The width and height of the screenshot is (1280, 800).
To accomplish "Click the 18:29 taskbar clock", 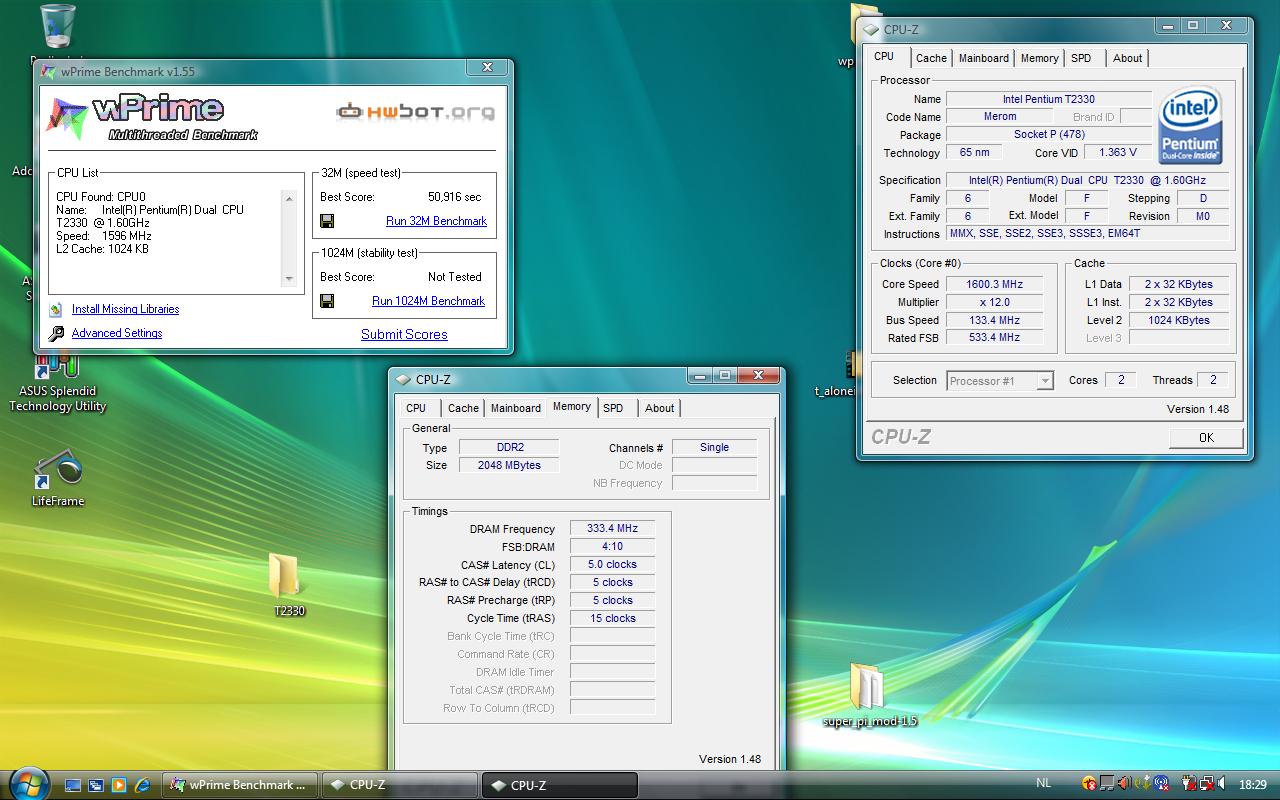I will (x=1252, y=785).
